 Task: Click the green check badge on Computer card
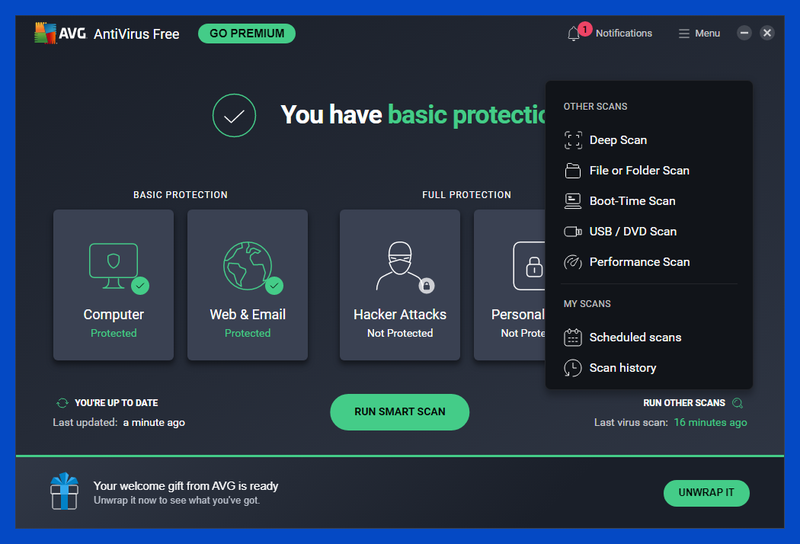140,285
